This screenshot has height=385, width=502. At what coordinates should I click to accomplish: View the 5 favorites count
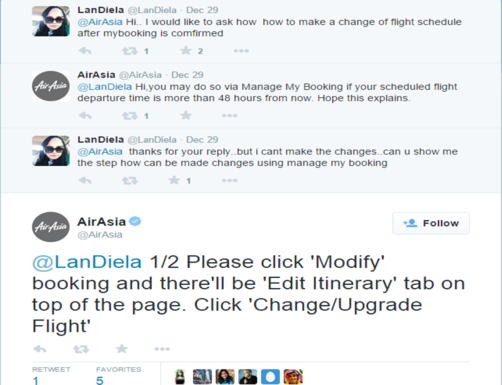coord(100,380)
